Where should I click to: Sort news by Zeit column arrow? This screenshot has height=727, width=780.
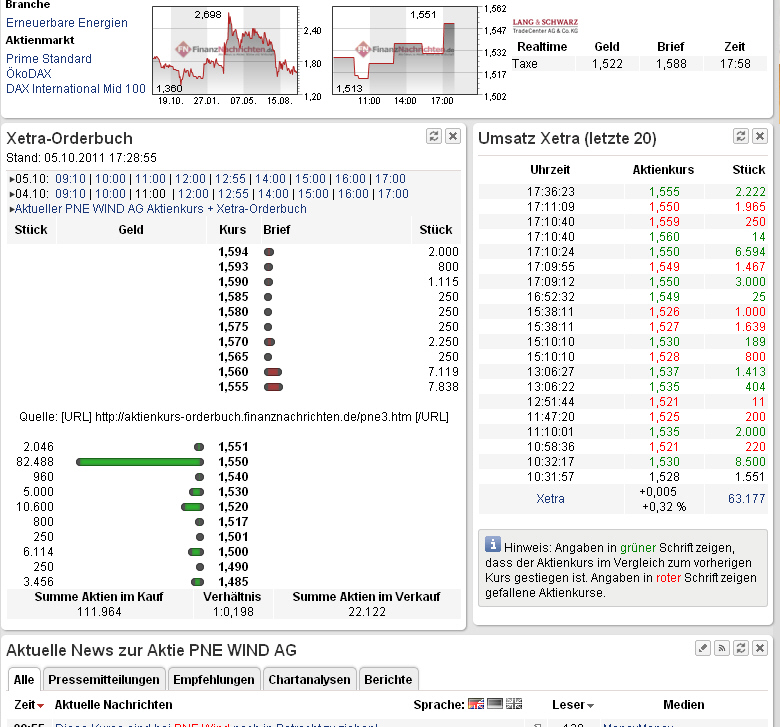41,706
